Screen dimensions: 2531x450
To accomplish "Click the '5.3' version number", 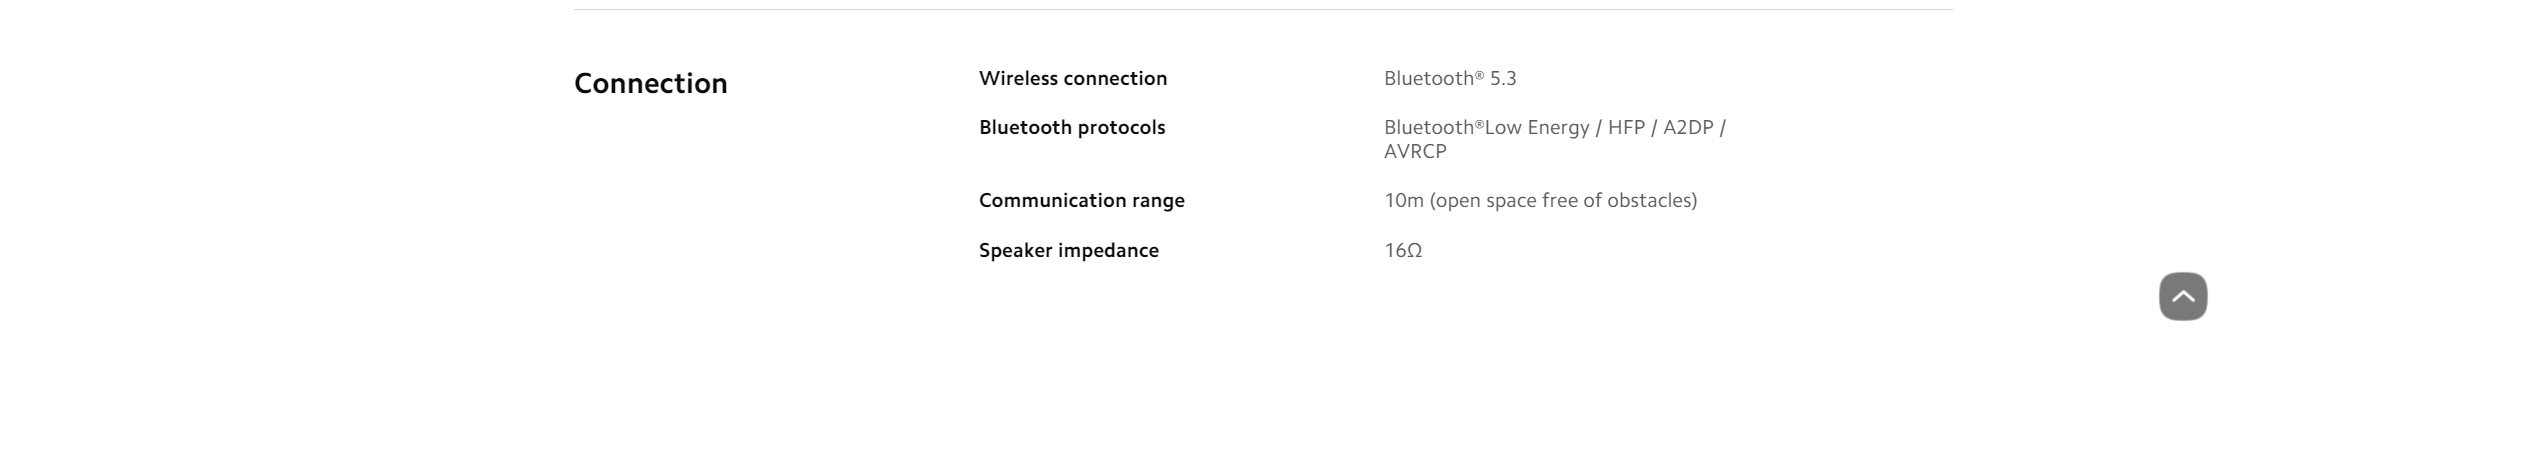I will coord(1502,78).
